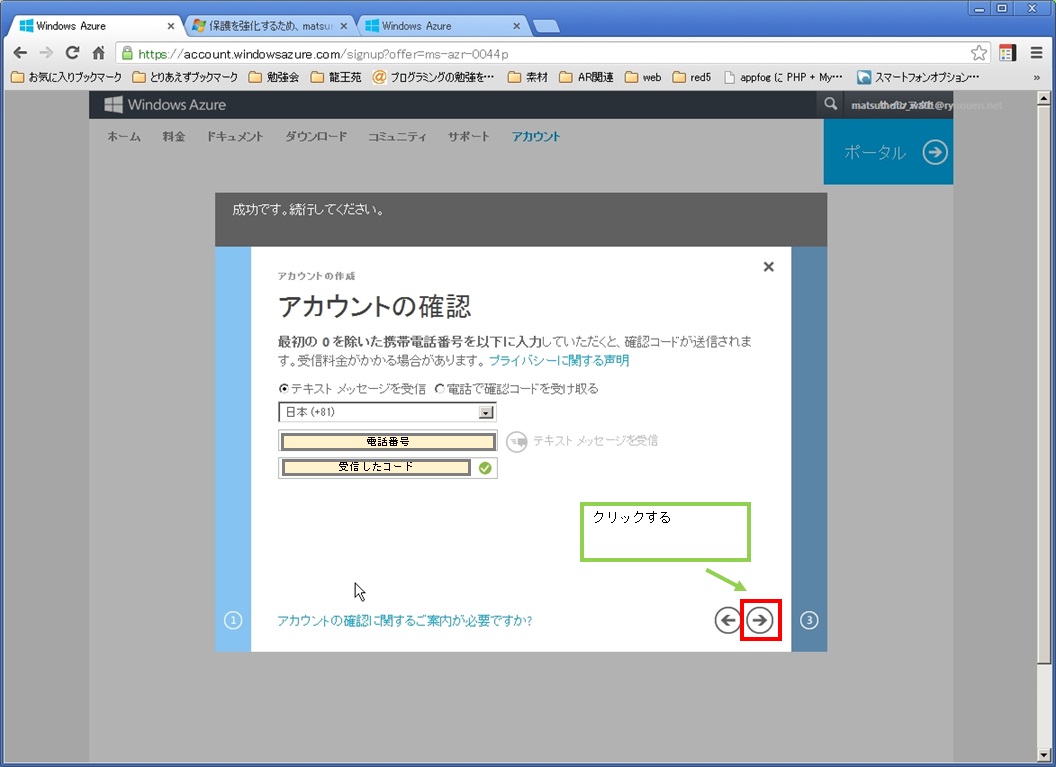The height and width of the screenshot is (767, 1056).
Task: Click the page scrollbar up arrow
Action: point(1043,98)
